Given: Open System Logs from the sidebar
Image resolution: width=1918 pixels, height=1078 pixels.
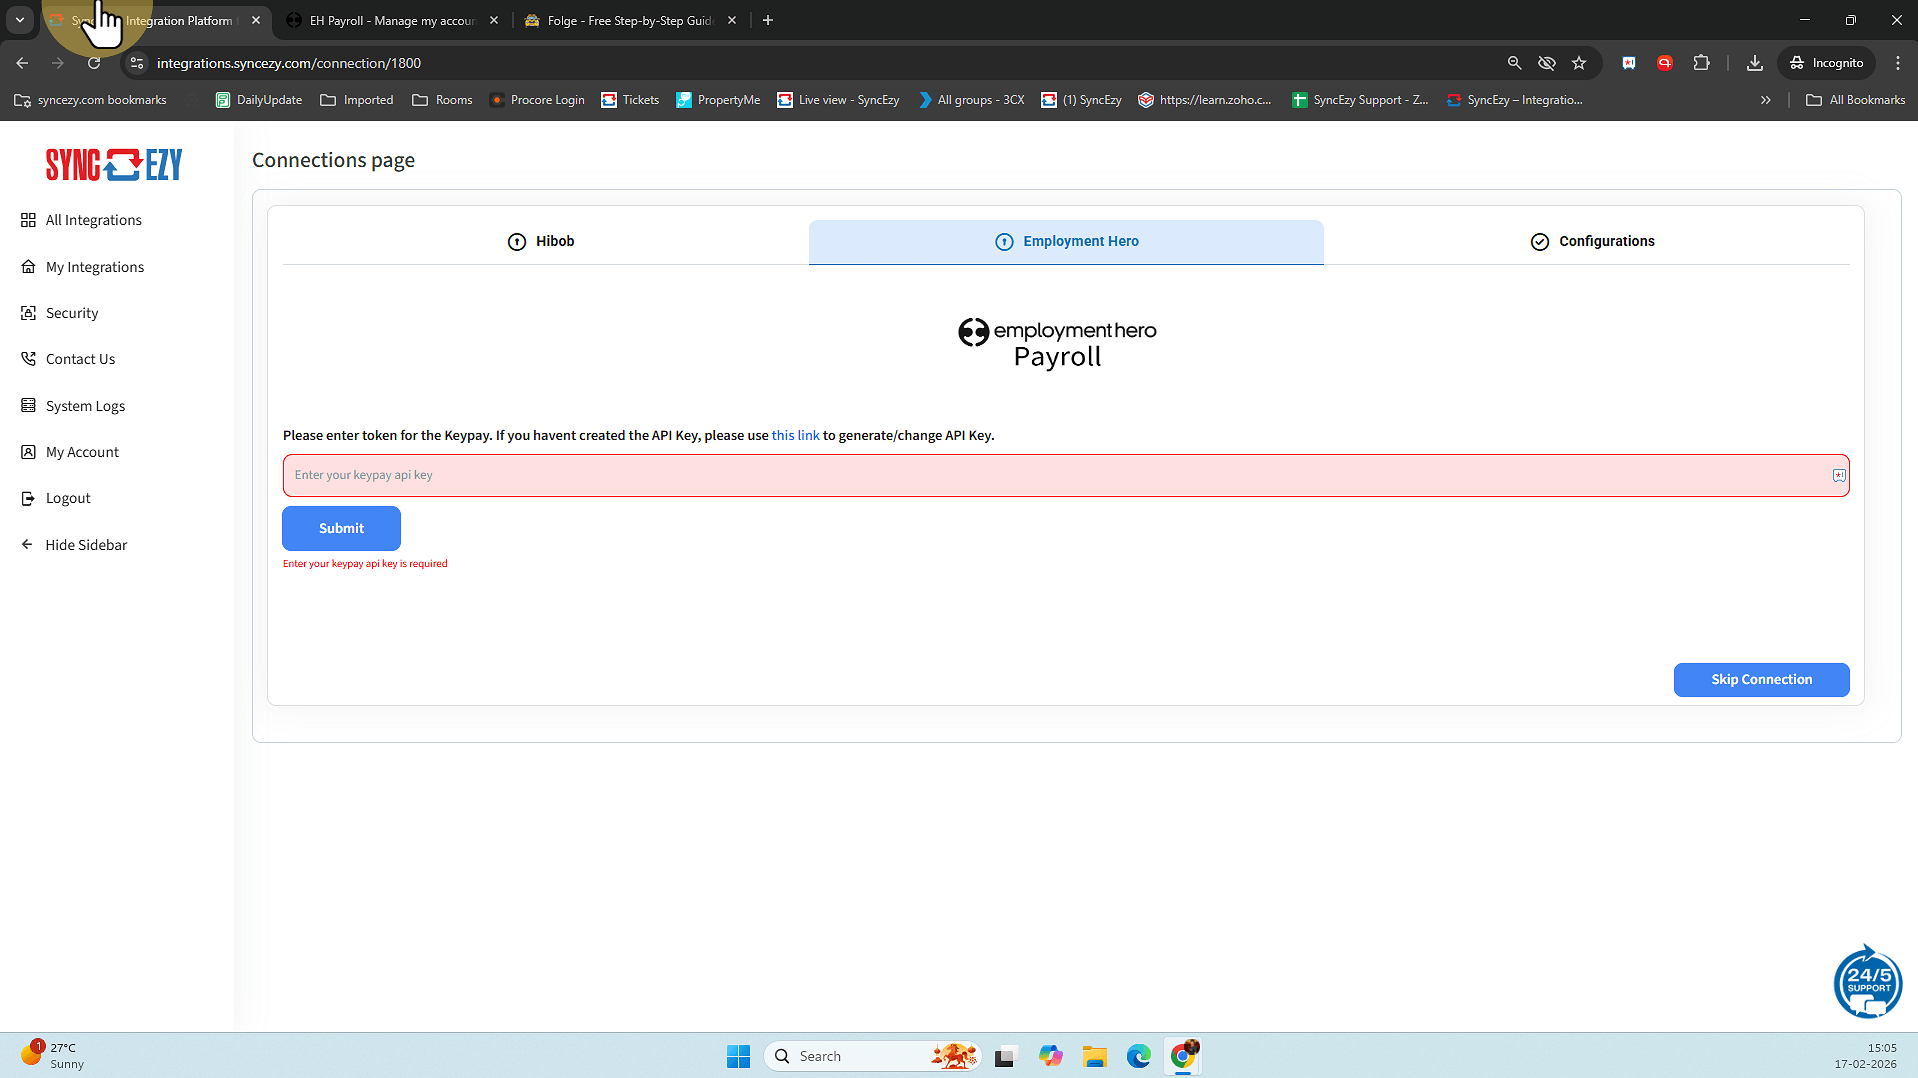Looking at the screenshot, I should tap(85, 406).
